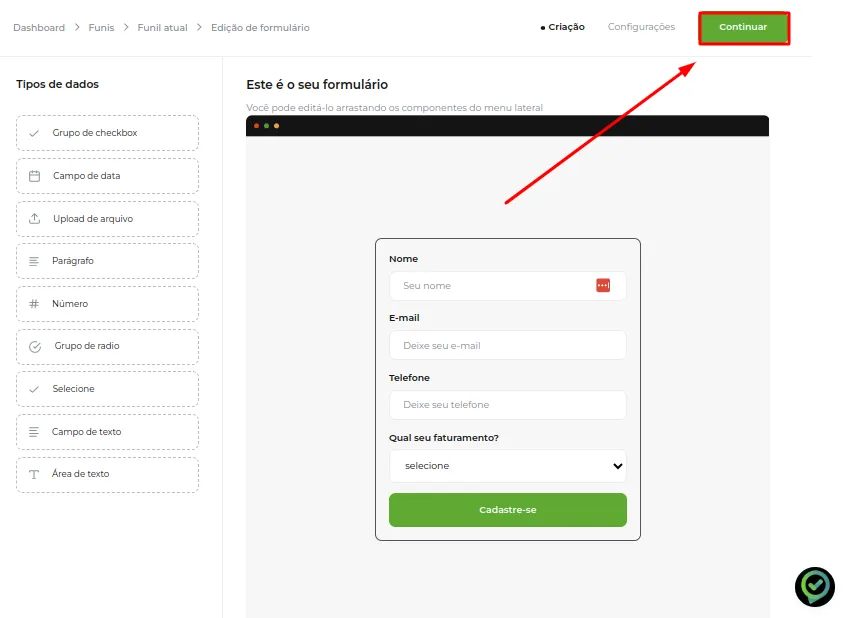Click the Deixe seu e-mail input field
The image size is (844, 618).
pyautogui.click(x=508, y=346)
